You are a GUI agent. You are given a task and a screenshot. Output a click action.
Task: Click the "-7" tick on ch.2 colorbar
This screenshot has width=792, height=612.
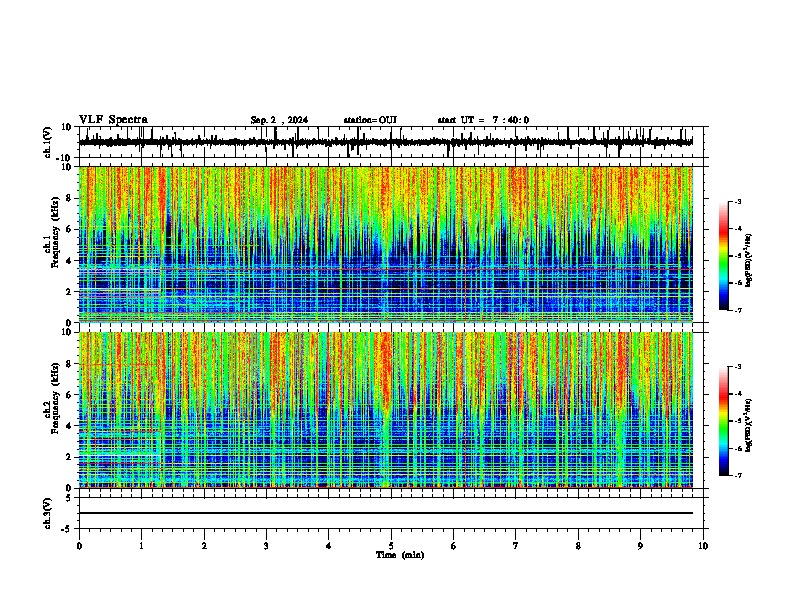coord(737,476)
